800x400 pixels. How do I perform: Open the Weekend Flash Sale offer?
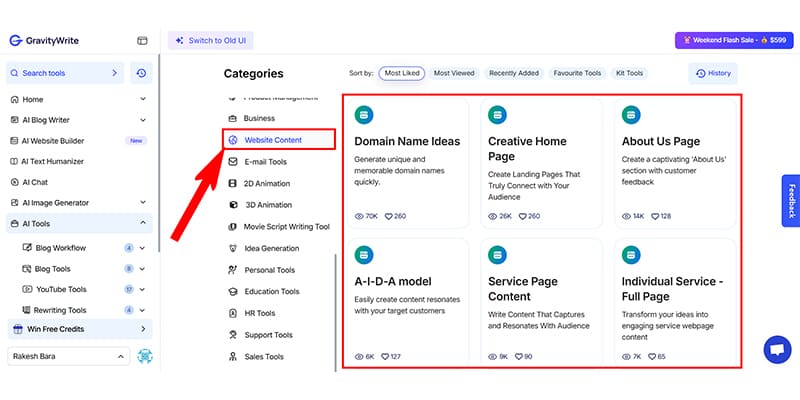pos(734,40)
